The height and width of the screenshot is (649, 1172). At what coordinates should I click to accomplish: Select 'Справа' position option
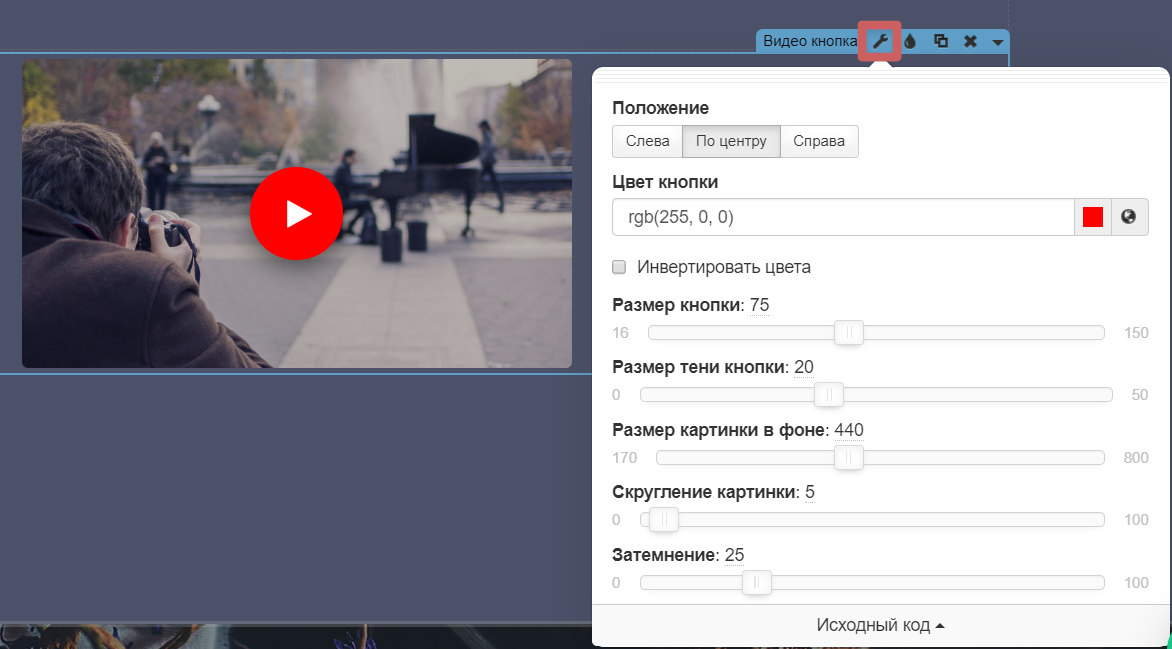pos(819,141)
